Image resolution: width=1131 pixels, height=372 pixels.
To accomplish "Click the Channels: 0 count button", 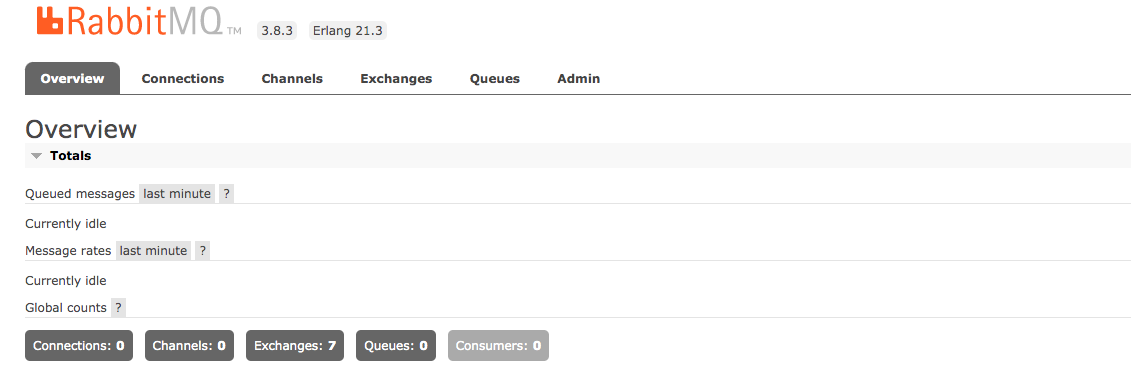I will coord(189,345).
